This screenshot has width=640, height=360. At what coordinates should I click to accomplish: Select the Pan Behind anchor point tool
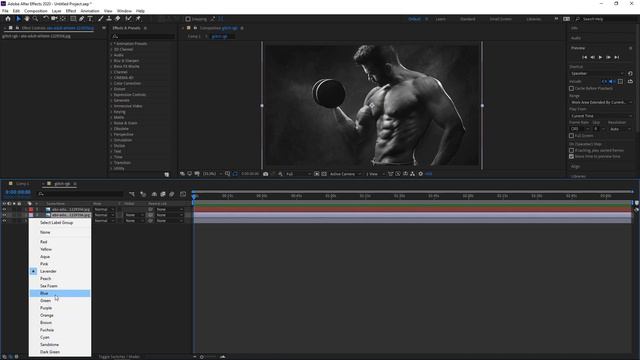point(63,19)
